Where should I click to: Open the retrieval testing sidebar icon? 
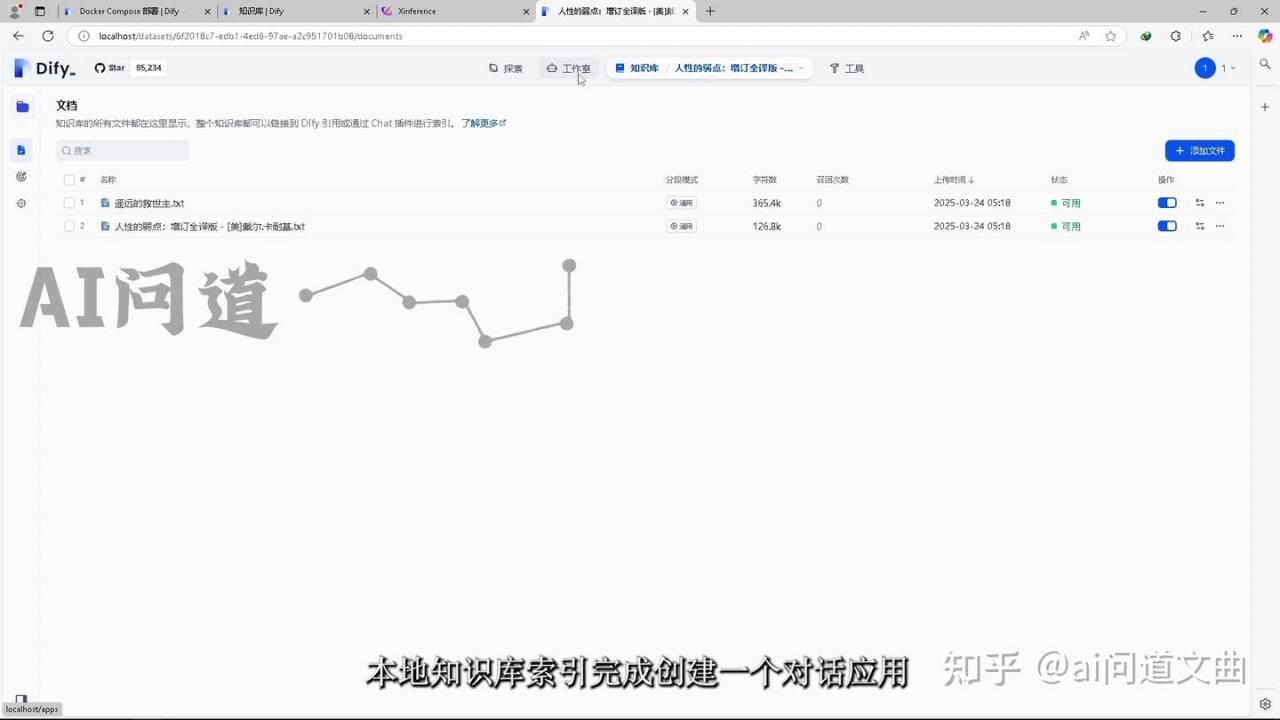[21, 177]
